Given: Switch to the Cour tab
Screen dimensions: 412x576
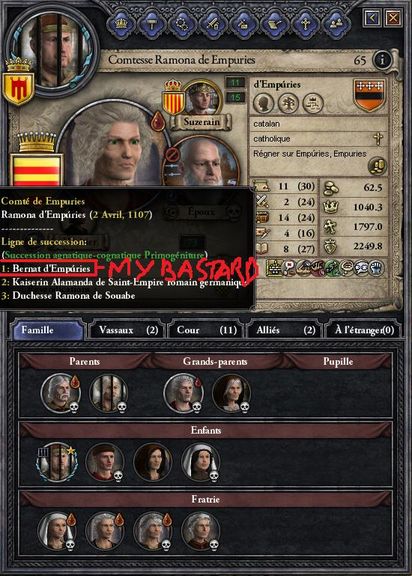Looking at the screenshot, I should (207, 330).
